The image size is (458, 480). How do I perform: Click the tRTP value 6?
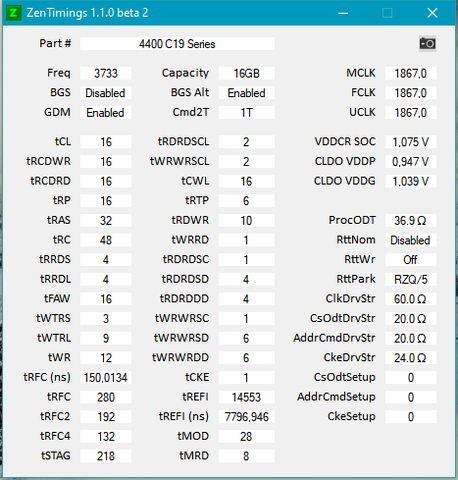247,201
